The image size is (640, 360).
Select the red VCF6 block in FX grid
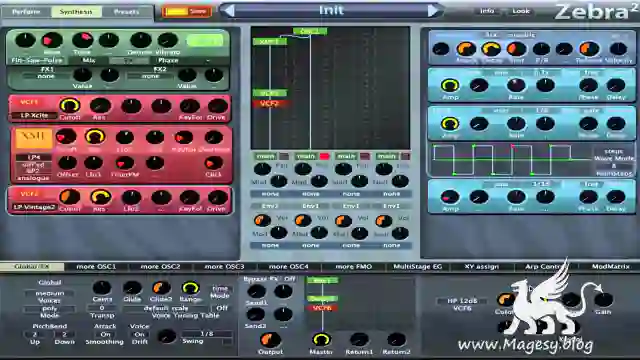[x=322, y=308]
